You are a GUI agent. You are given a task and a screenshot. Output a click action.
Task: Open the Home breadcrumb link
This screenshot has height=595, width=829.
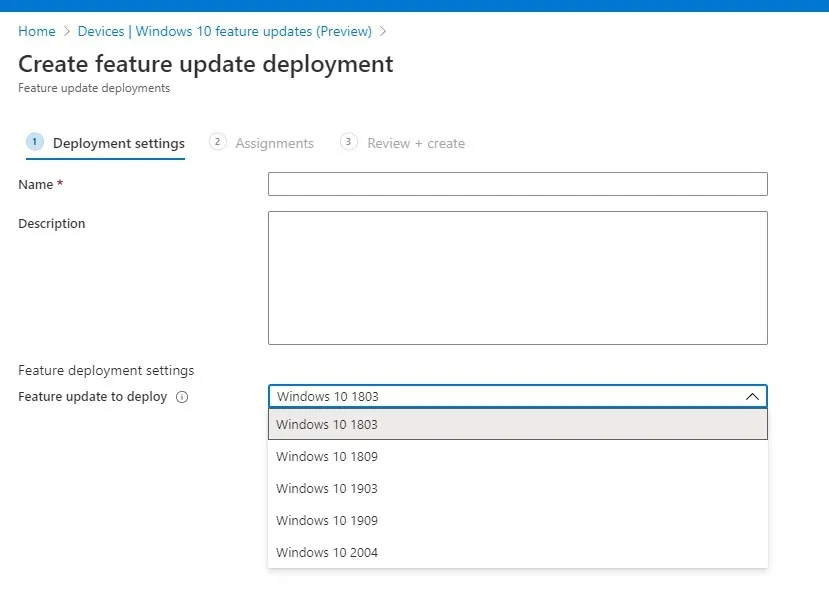(x=36, y=31)
